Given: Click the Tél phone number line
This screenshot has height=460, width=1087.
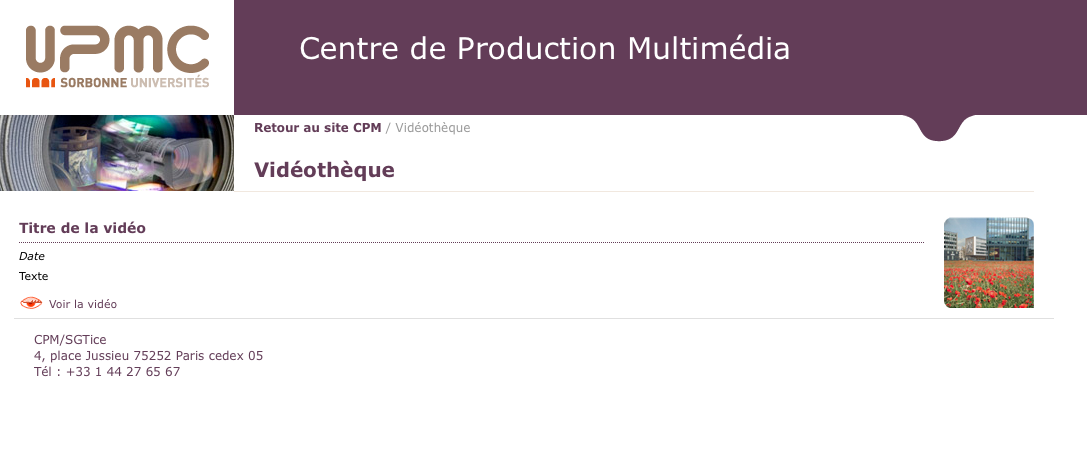Looking at the screenshot, I should (107, 372).
